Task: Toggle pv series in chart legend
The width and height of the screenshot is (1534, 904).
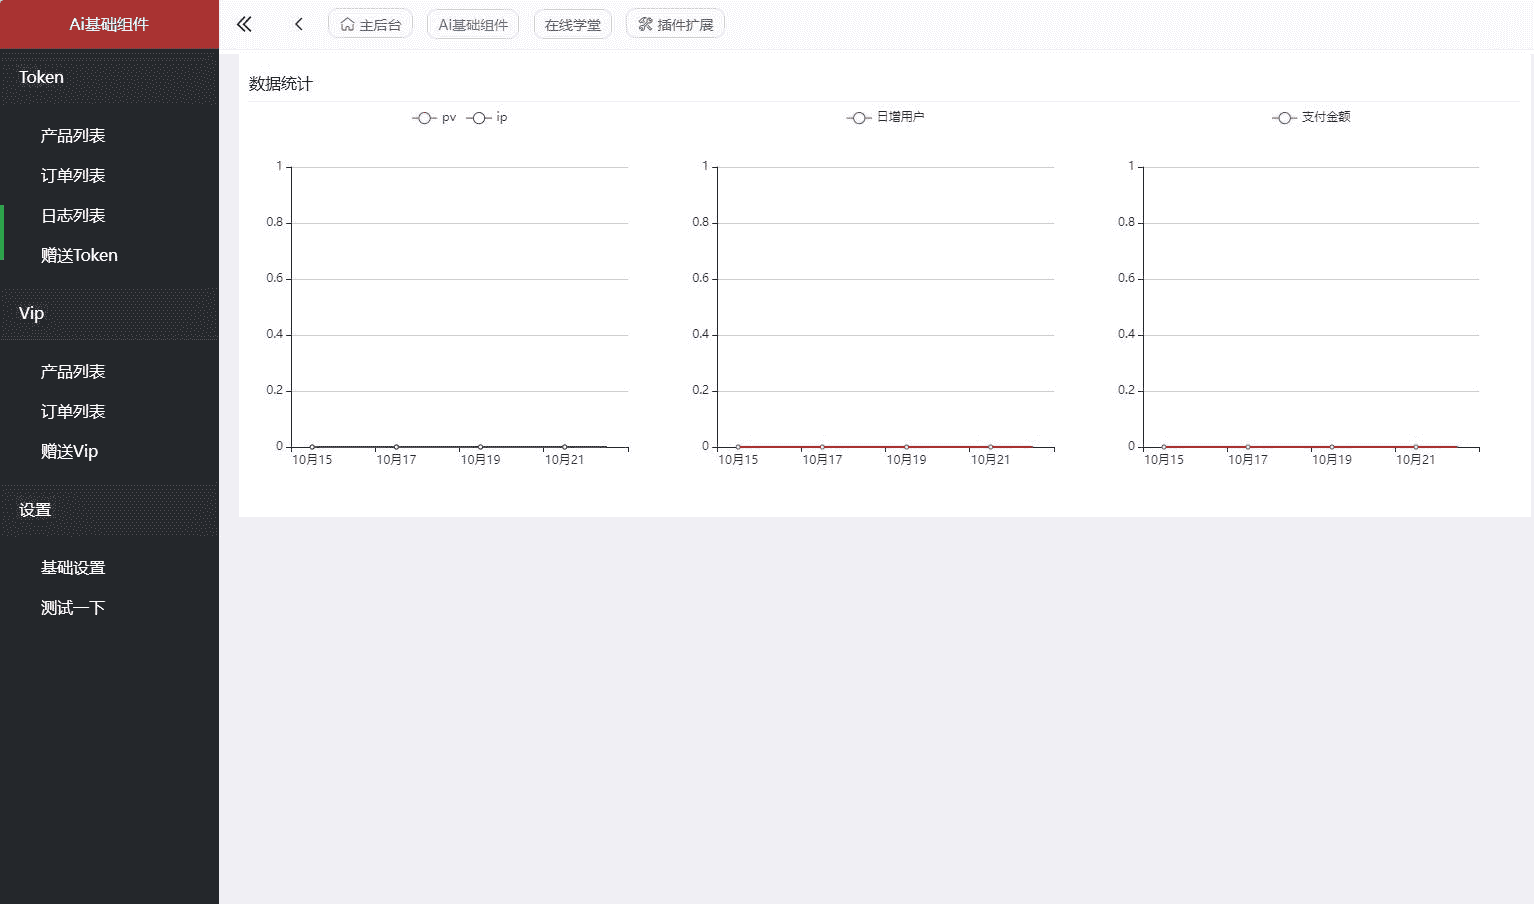Action: click(x=435, y=118)
